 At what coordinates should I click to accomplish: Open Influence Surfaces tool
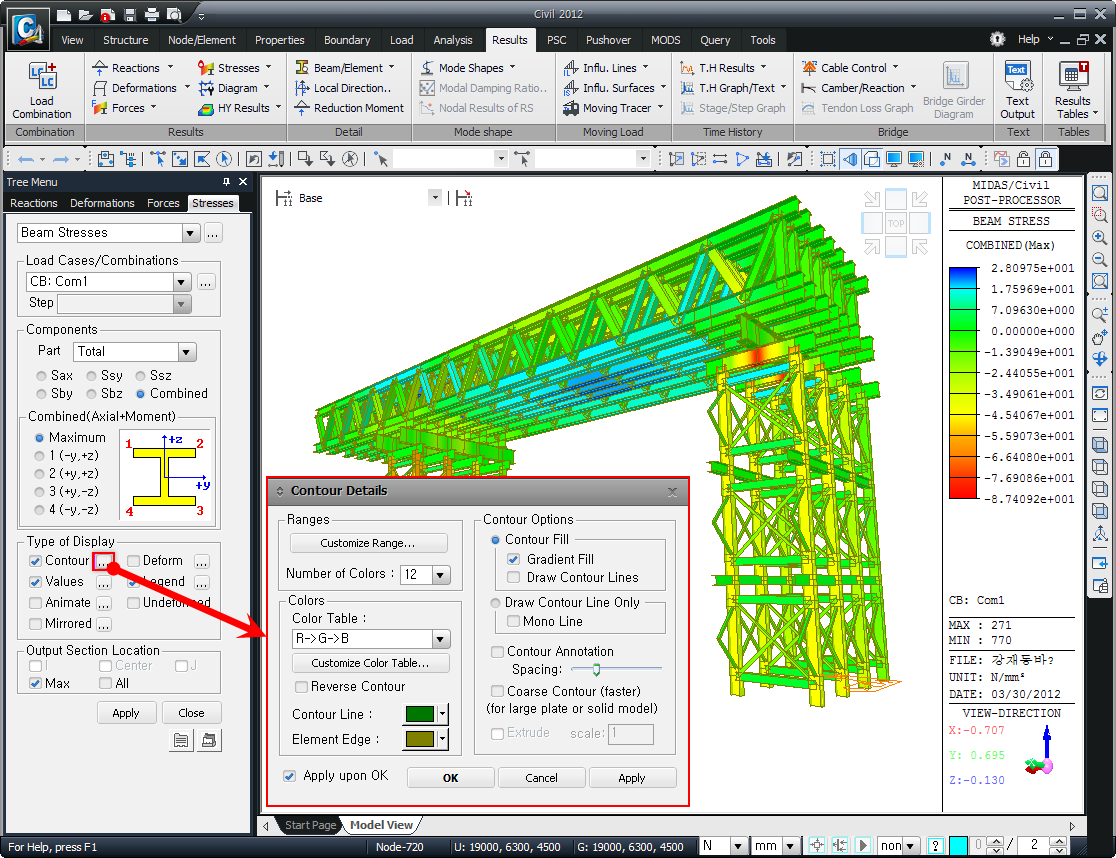pyautogui.click(x=615, y=88)
